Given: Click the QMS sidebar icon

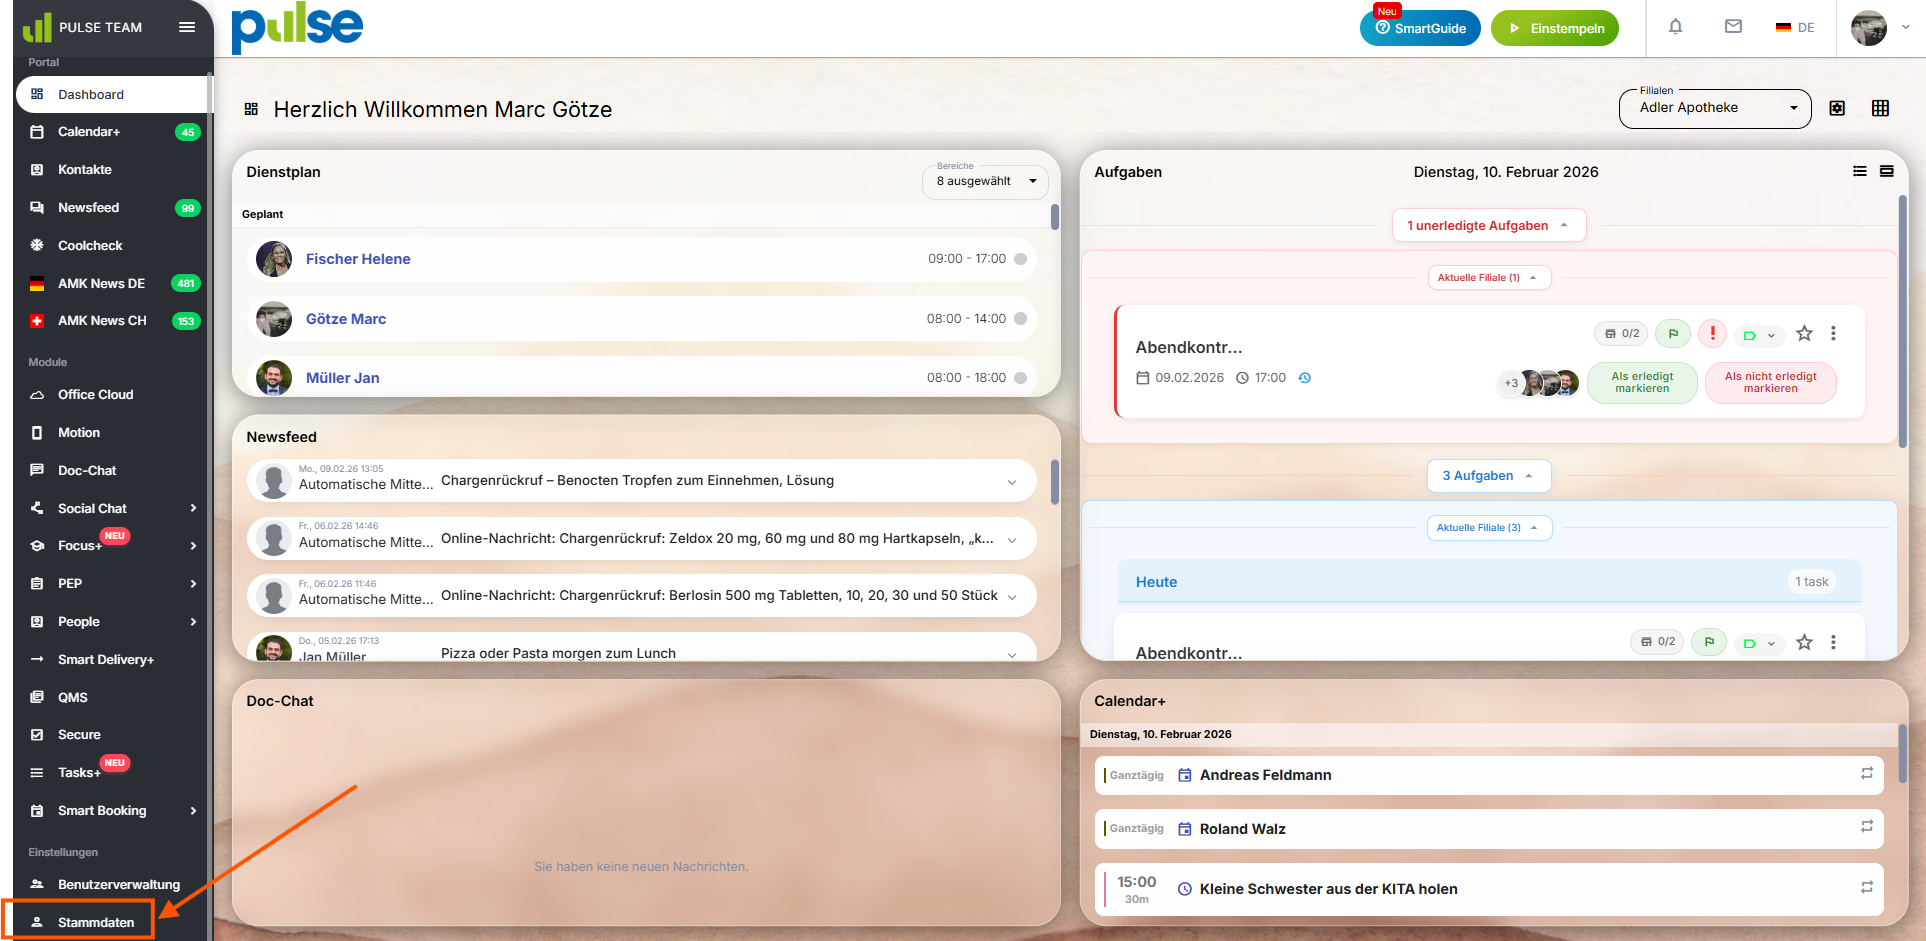Looking at the screenshot, I should pyautogui.click(x=37, y=698).
